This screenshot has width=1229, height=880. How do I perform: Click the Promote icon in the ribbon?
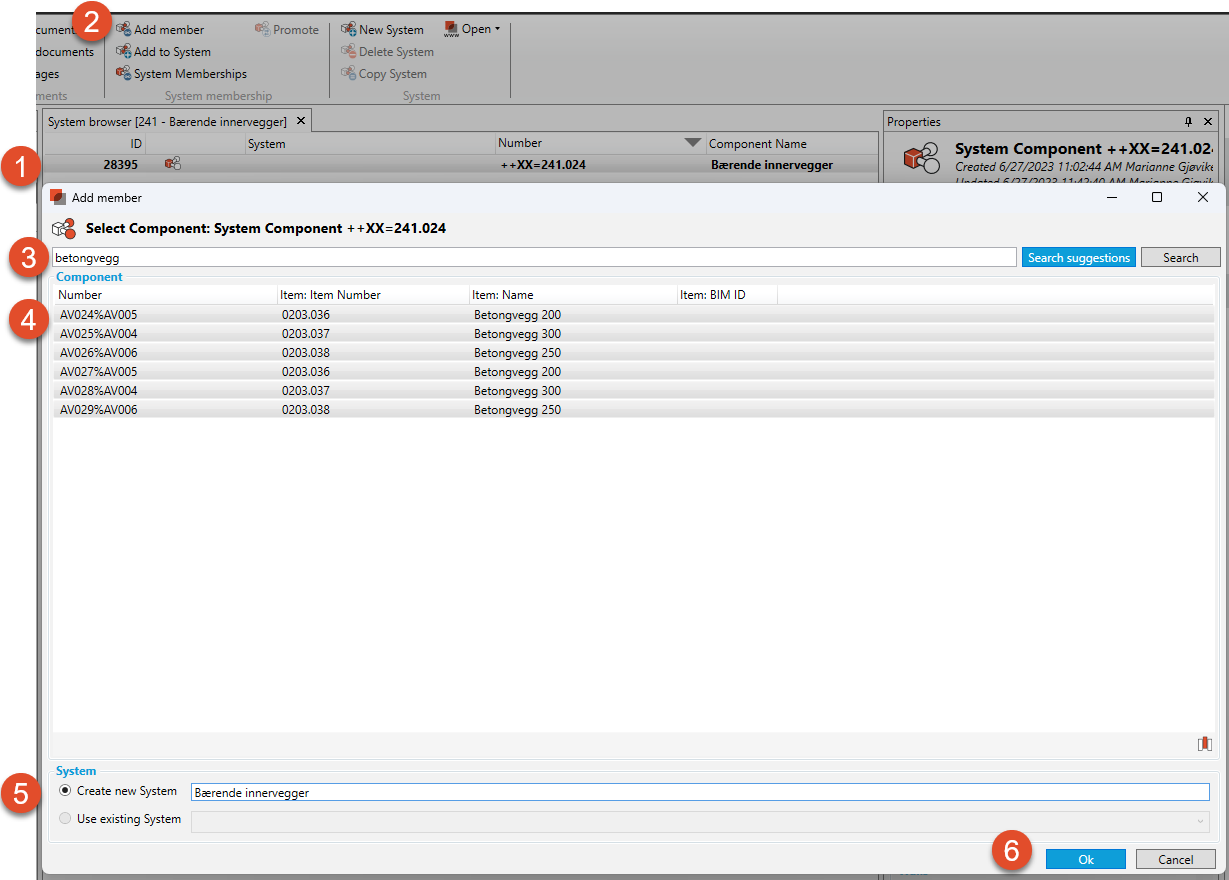coord(263,30)
